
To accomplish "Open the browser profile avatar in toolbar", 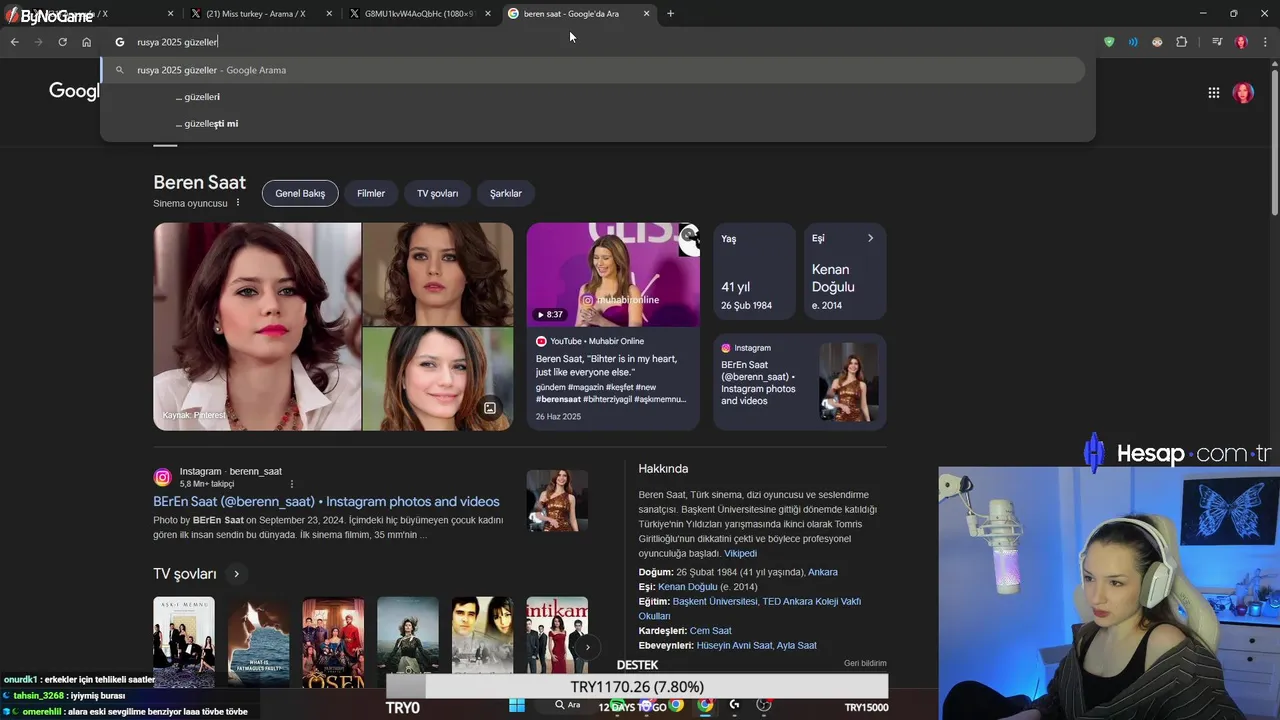I will pyautogui.click(x=1241, y=42).
